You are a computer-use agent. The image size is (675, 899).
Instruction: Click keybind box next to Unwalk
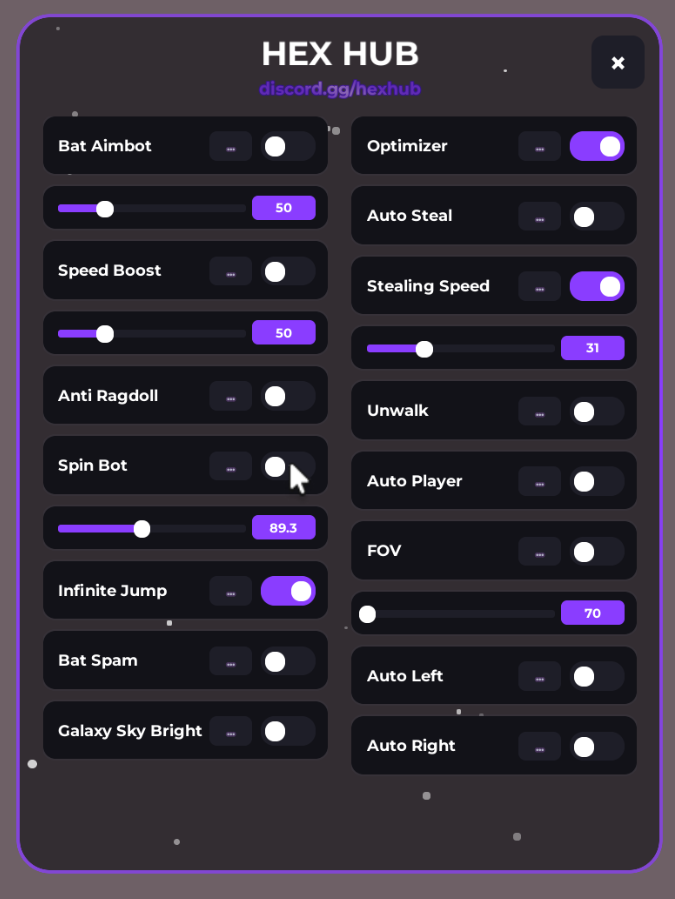[x=540, y=411]
